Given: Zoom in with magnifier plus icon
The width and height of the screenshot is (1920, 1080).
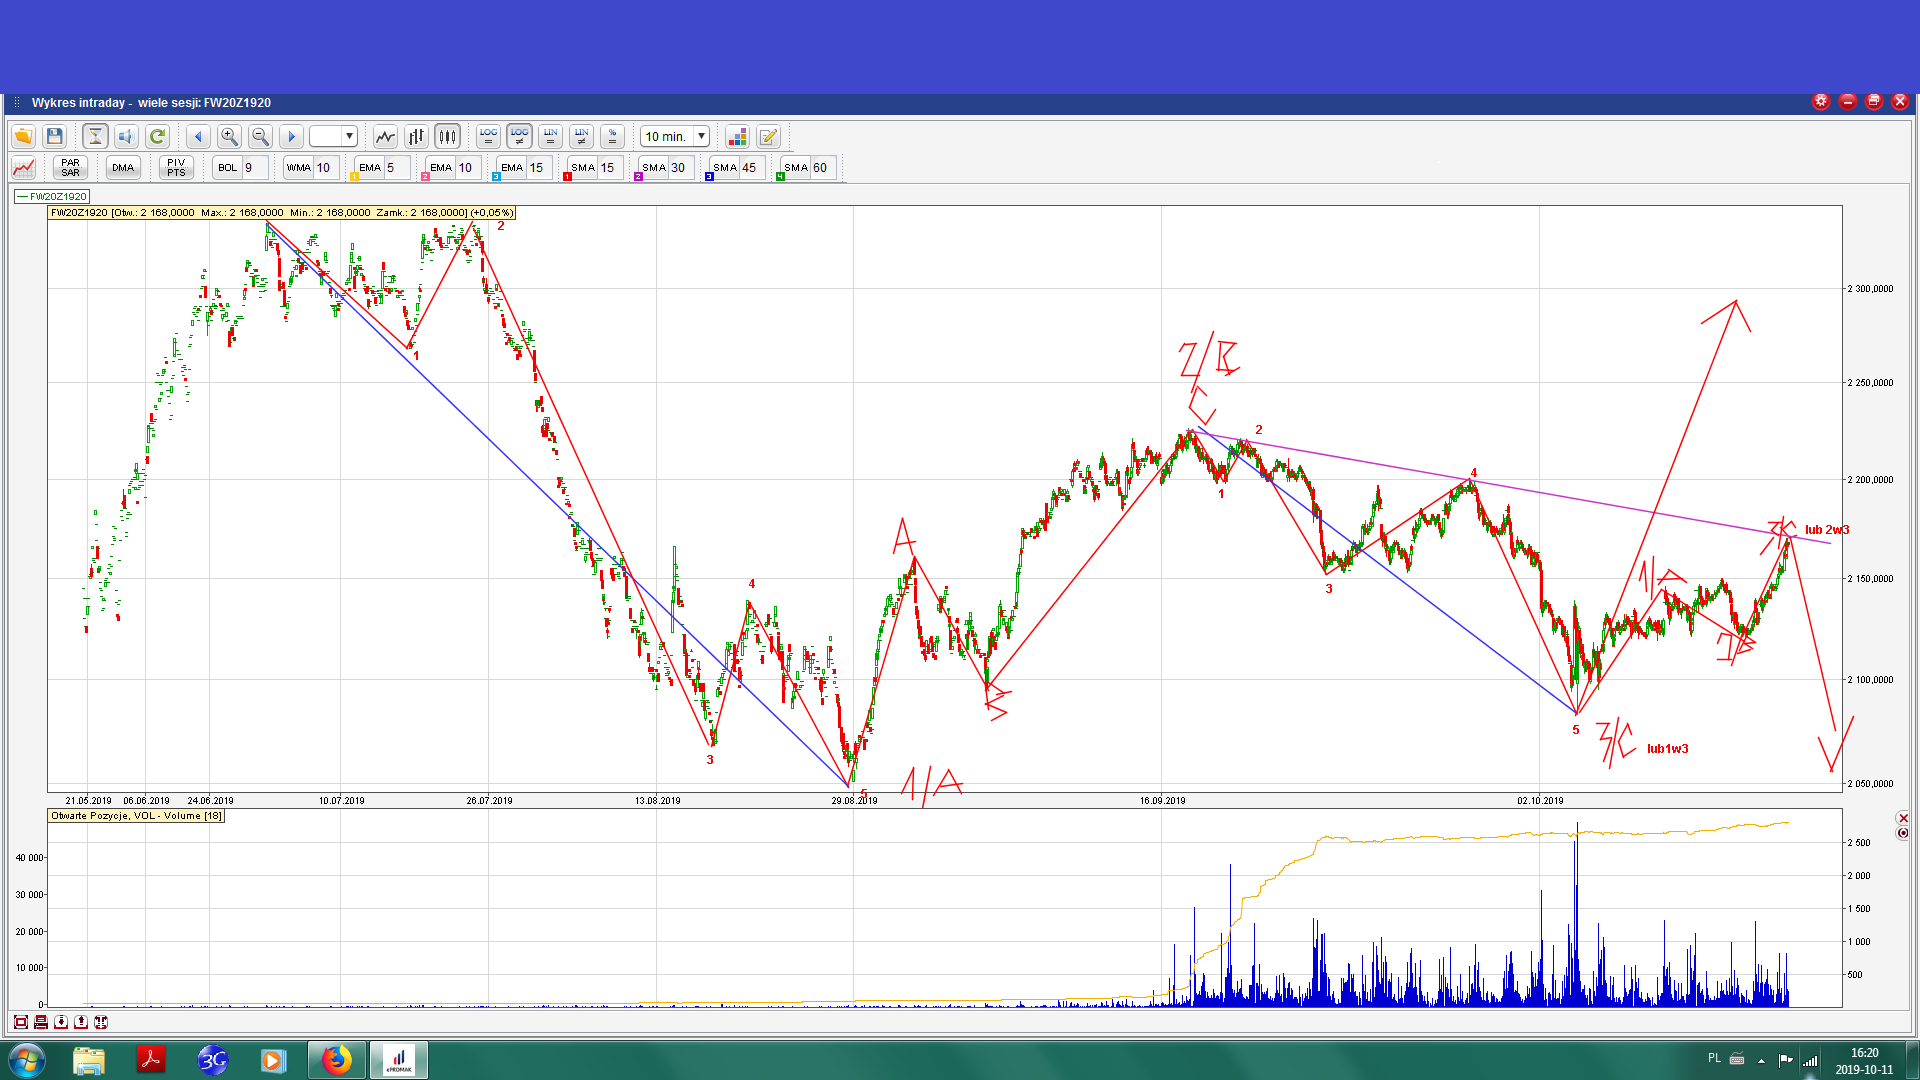Looking at the screenshot, I should point(229,136).
